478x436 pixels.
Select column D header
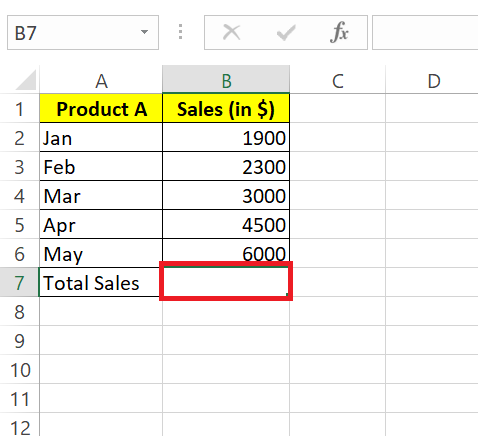tap(432, 80)
